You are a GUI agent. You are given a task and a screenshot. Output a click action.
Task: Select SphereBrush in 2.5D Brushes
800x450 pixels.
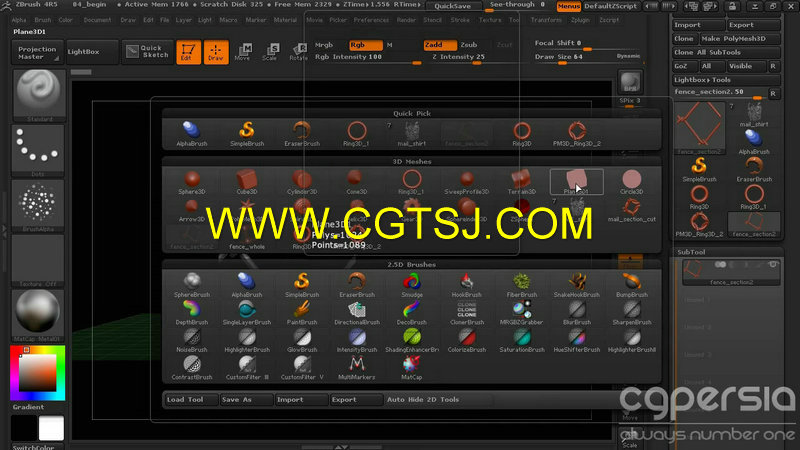192,285
